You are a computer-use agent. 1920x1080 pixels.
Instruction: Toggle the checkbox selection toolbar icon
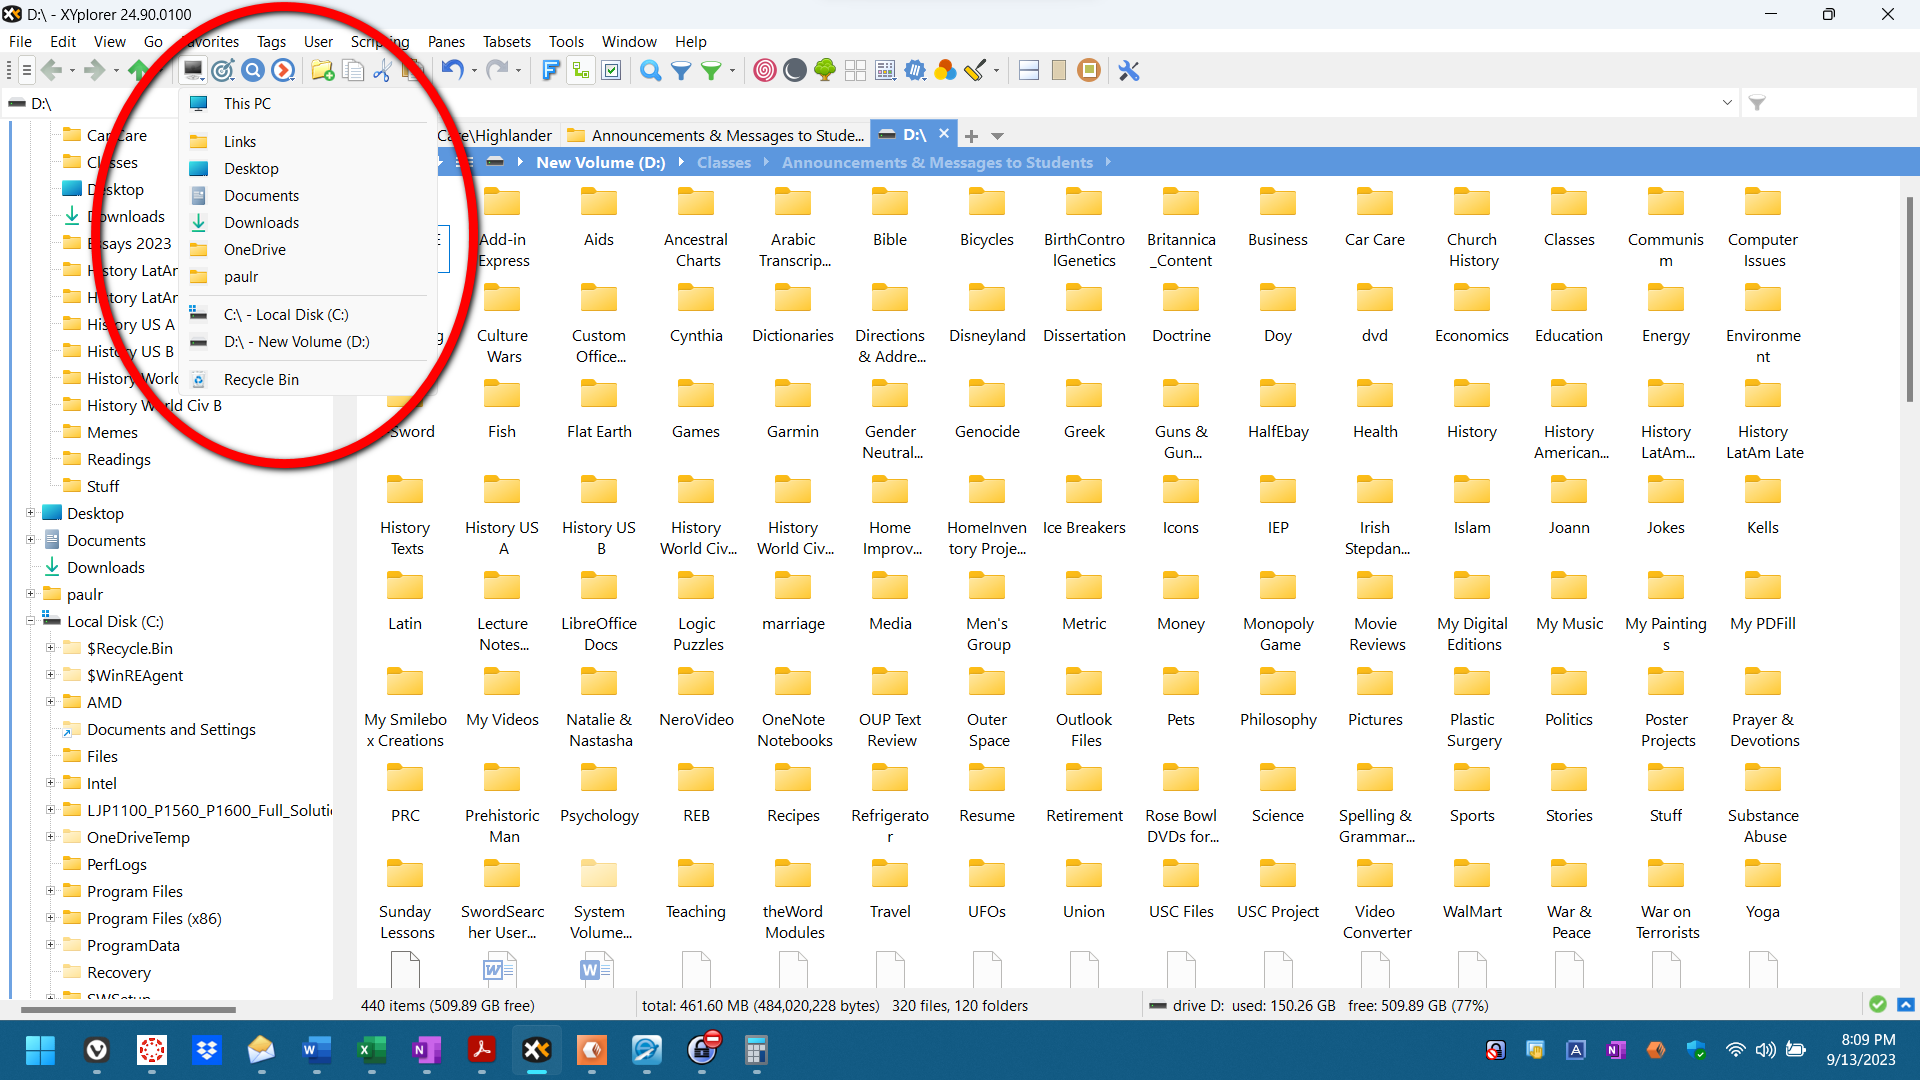tap(611, 70)
